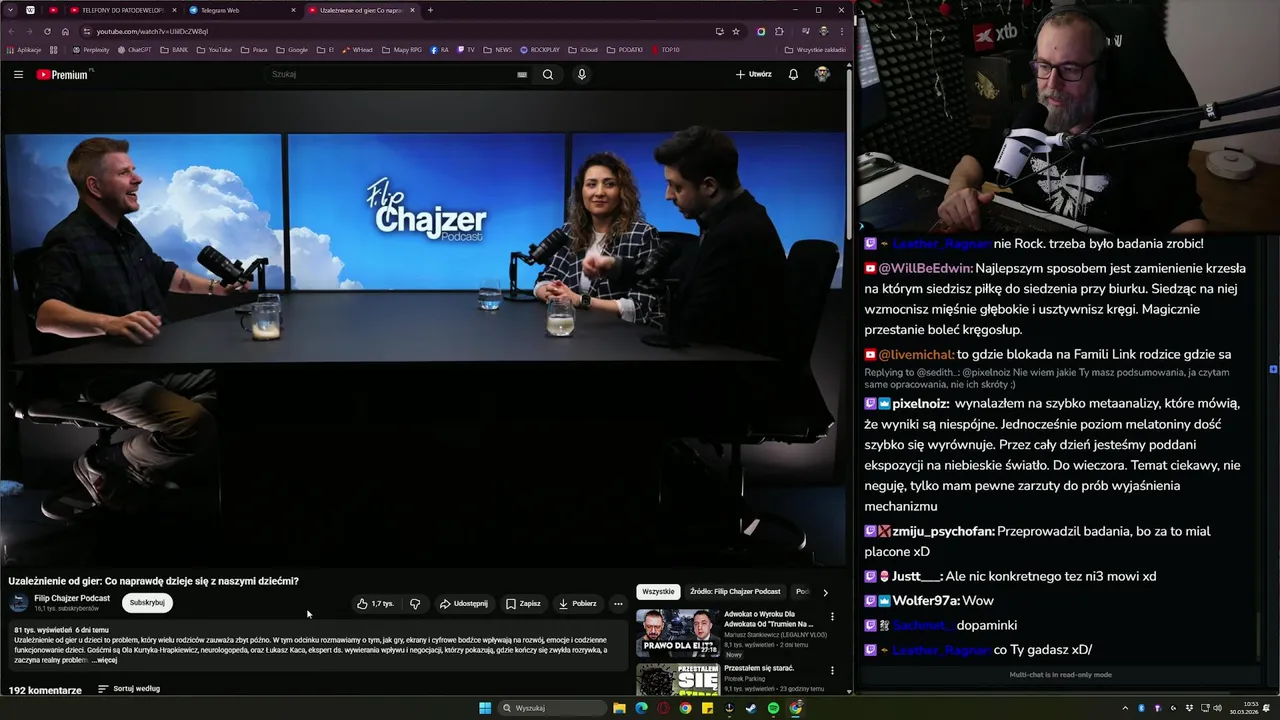Image resolution: width=1280 pixels, height=720 pixels.
Task: Open Spotify from the taskbar
Action: pyautogui.click(x=773, y=708)
